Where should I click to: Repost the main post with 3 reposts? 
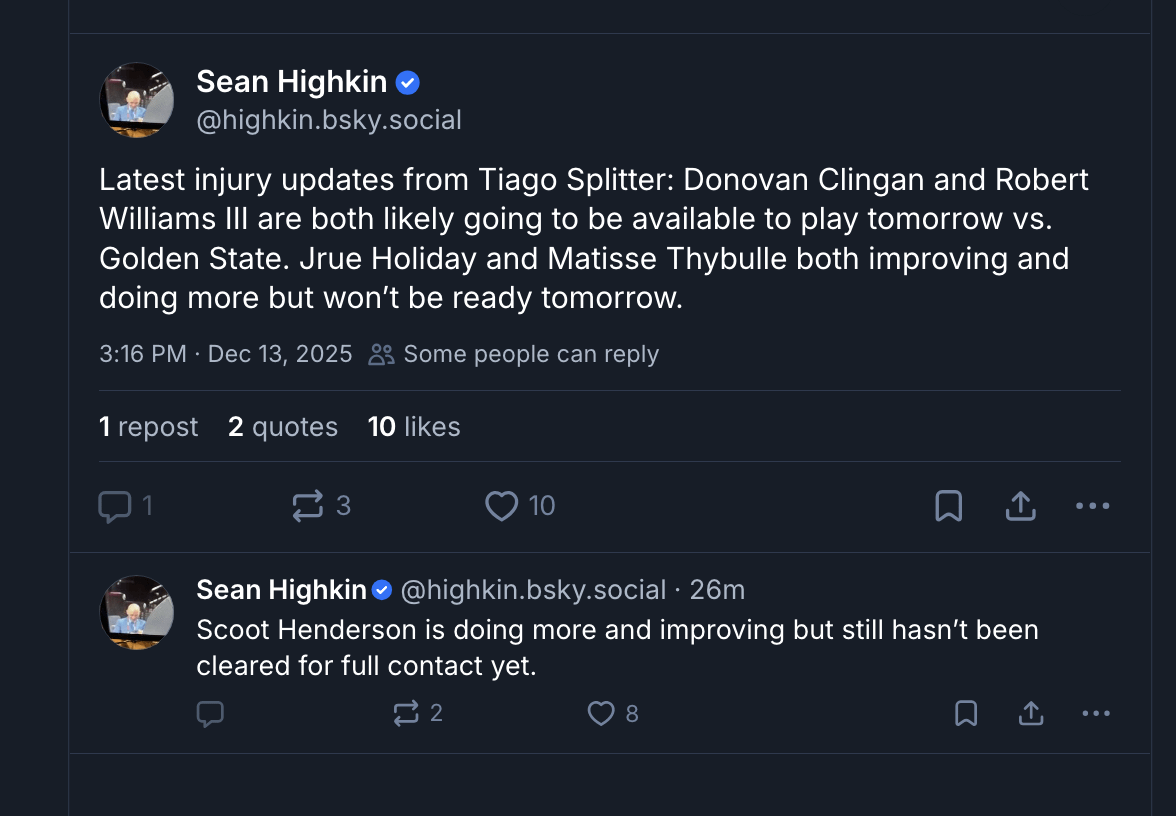308,507
